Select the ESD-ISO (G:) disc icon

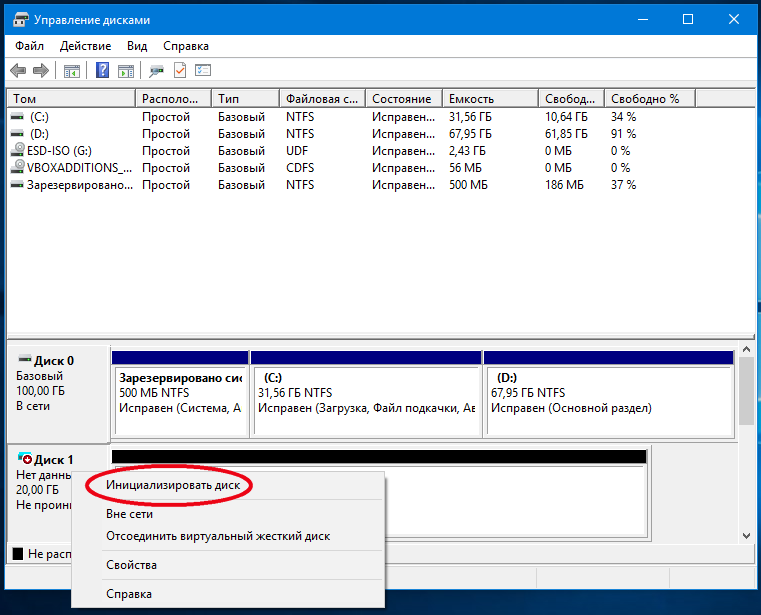tap(18, 150)
